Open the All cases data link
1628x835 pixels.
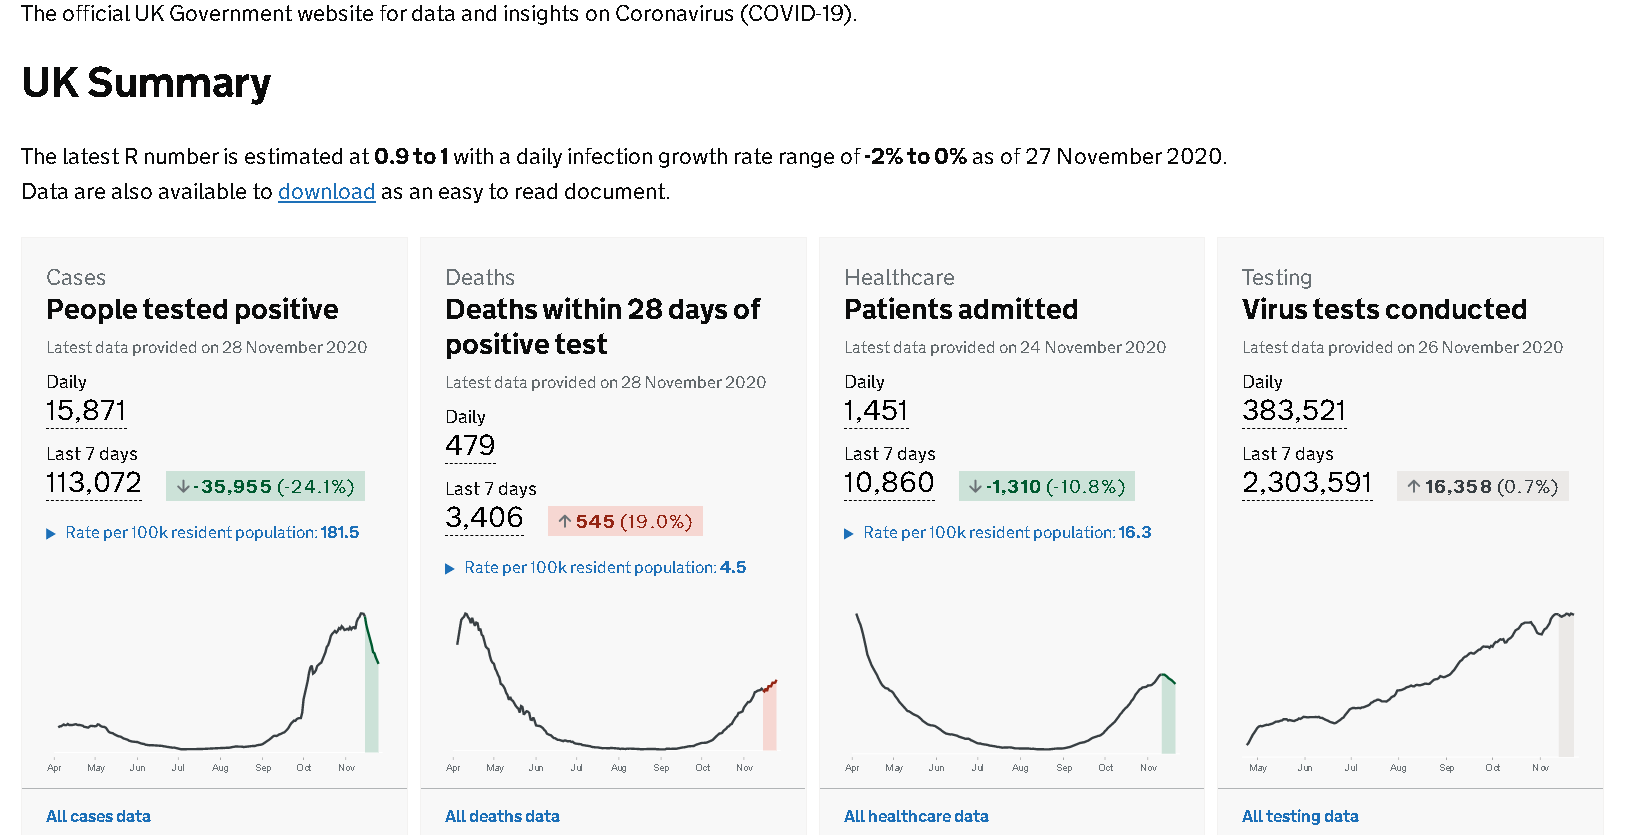[98, 816]
